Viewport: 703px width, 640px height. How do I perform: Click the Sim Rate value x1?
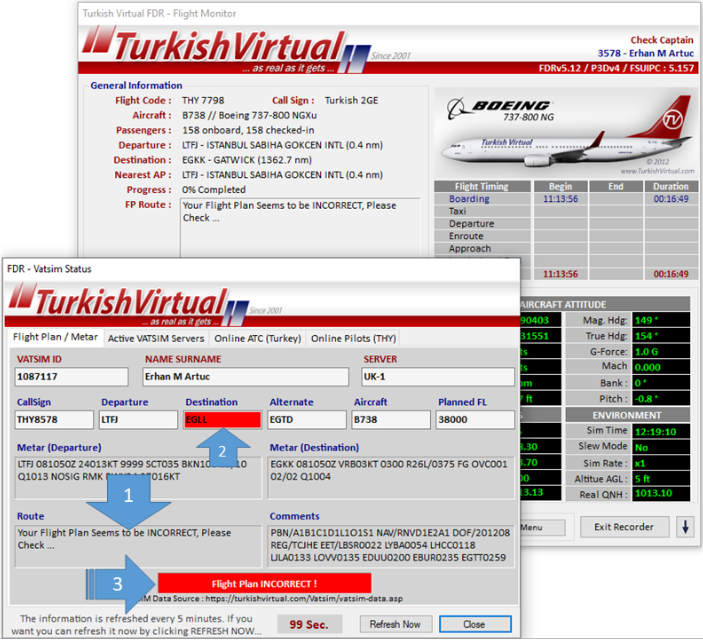tap(661, 463)
